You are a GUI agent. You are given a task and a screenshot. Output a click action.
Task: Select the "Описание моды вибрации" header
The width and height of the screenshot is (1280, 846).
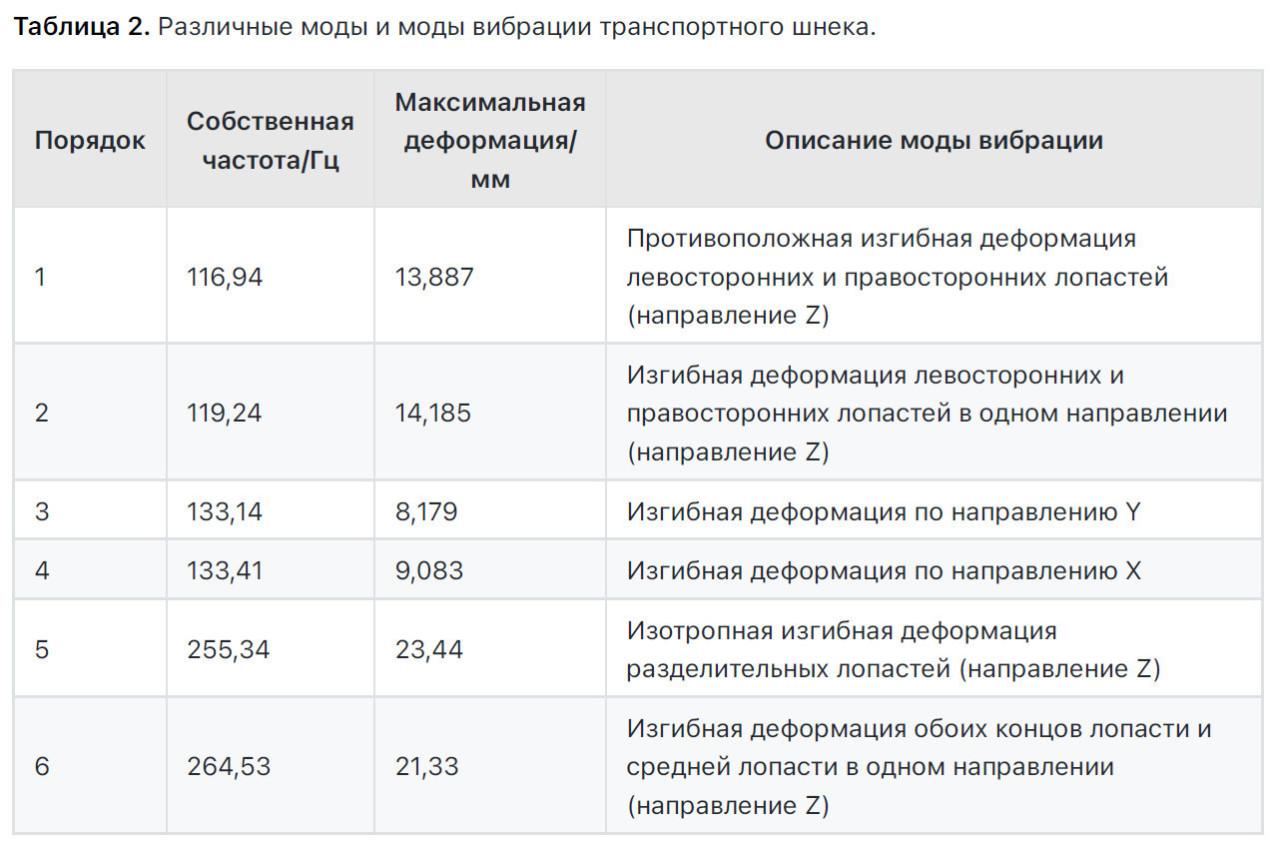934,140
